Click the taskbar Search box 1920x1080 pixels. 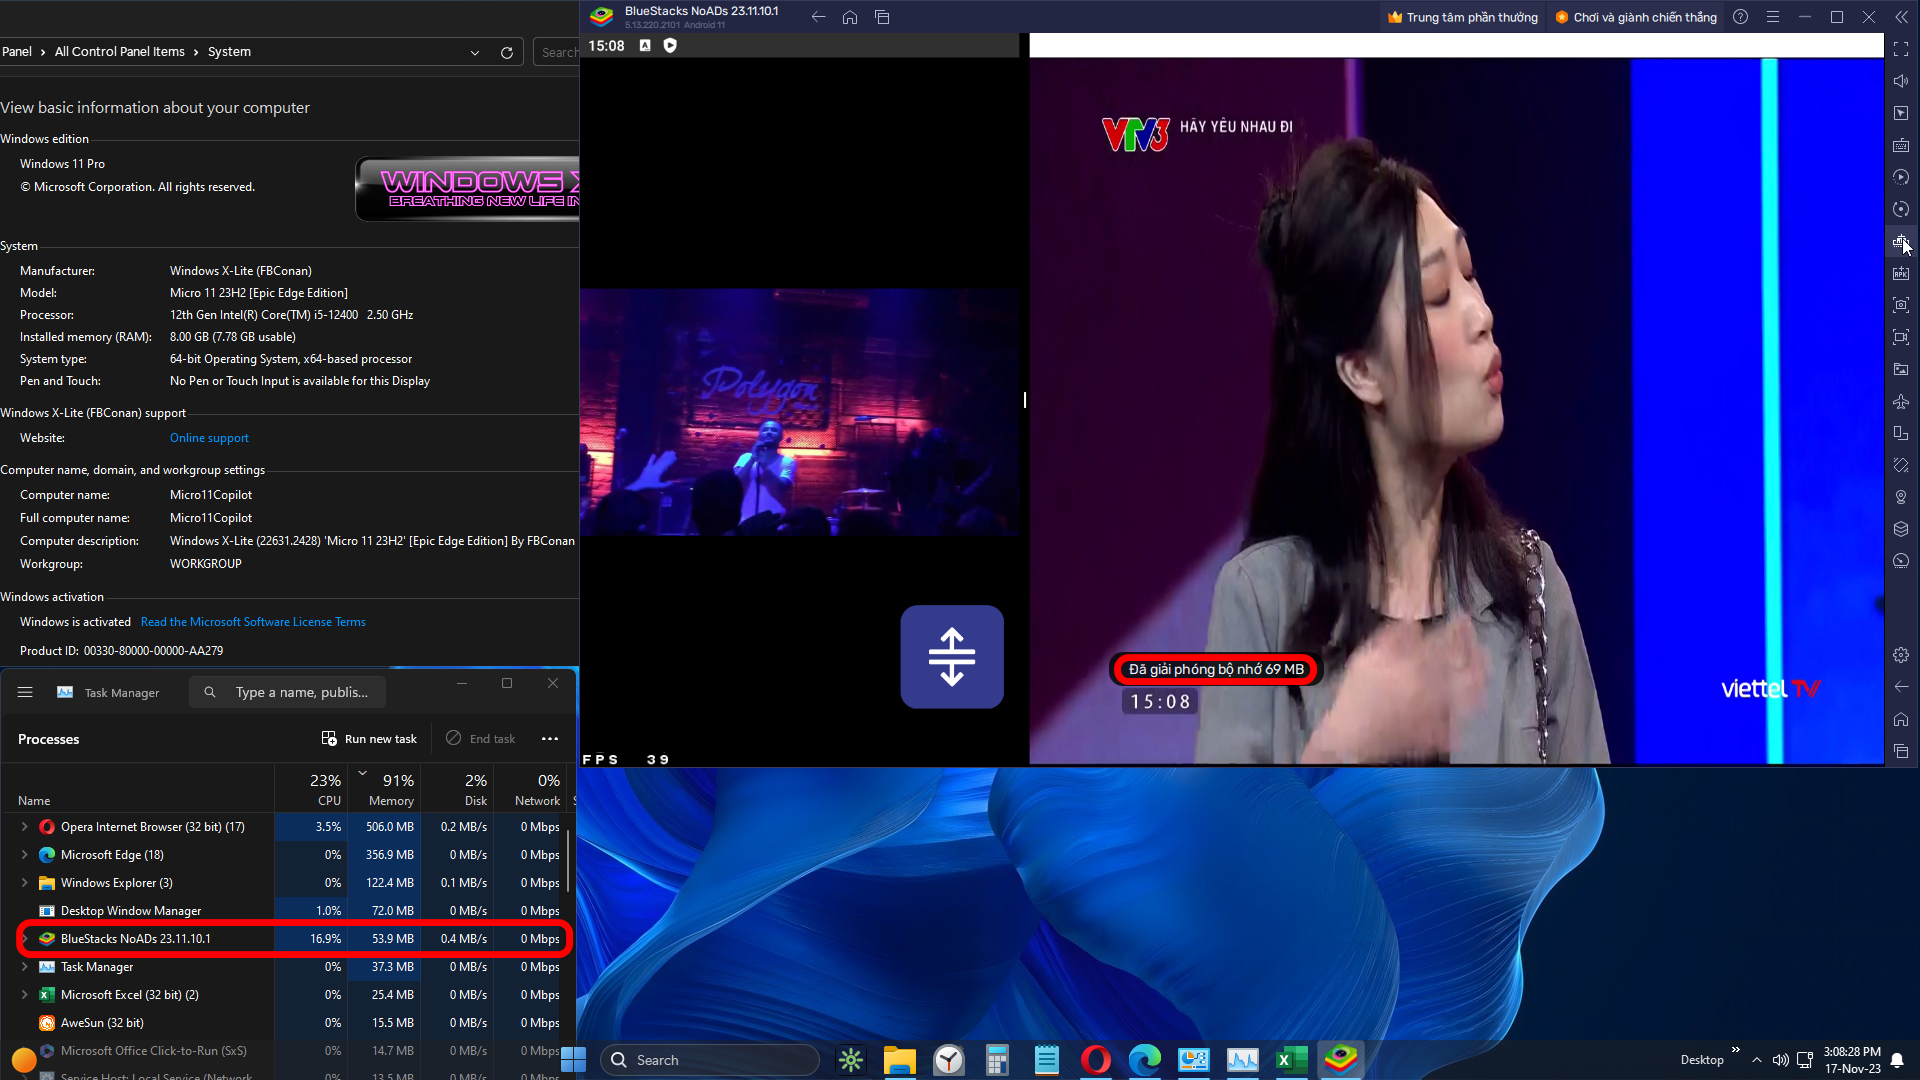[x=710, y=1060]
